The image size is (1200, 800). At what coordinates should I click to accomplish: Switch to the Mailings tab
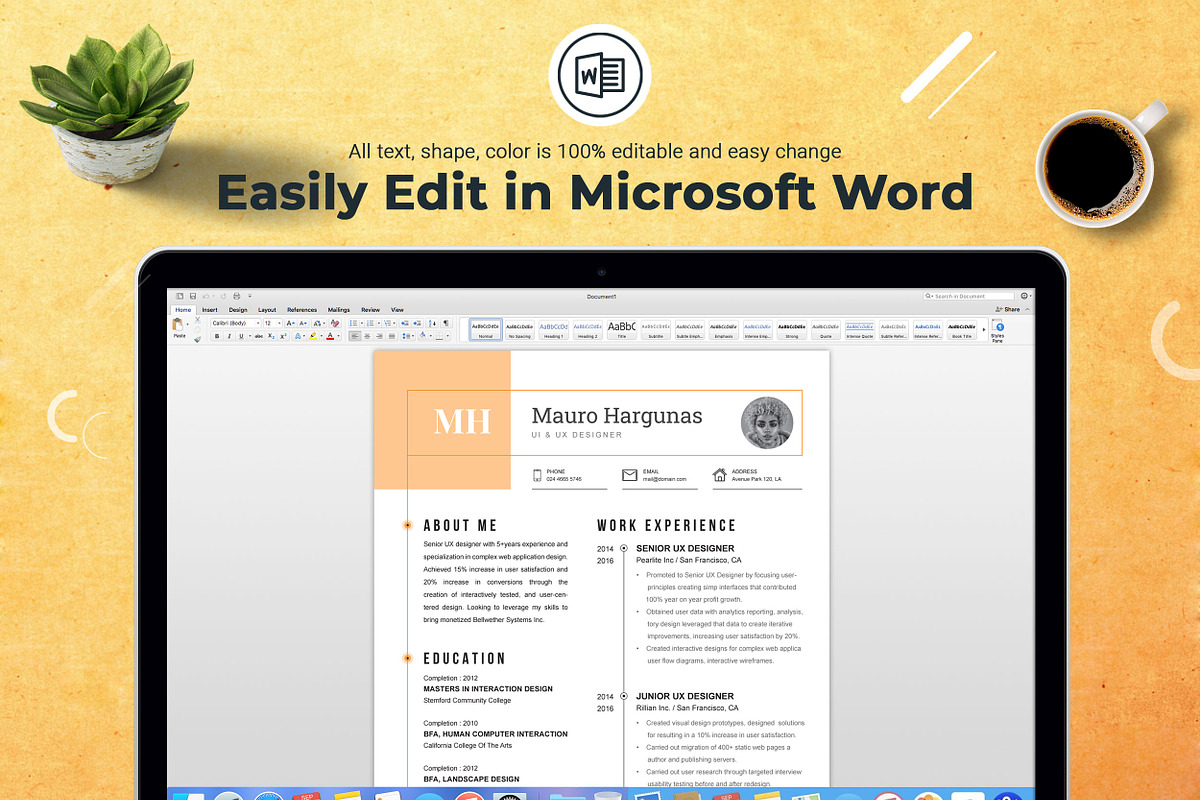coord(339,310)
